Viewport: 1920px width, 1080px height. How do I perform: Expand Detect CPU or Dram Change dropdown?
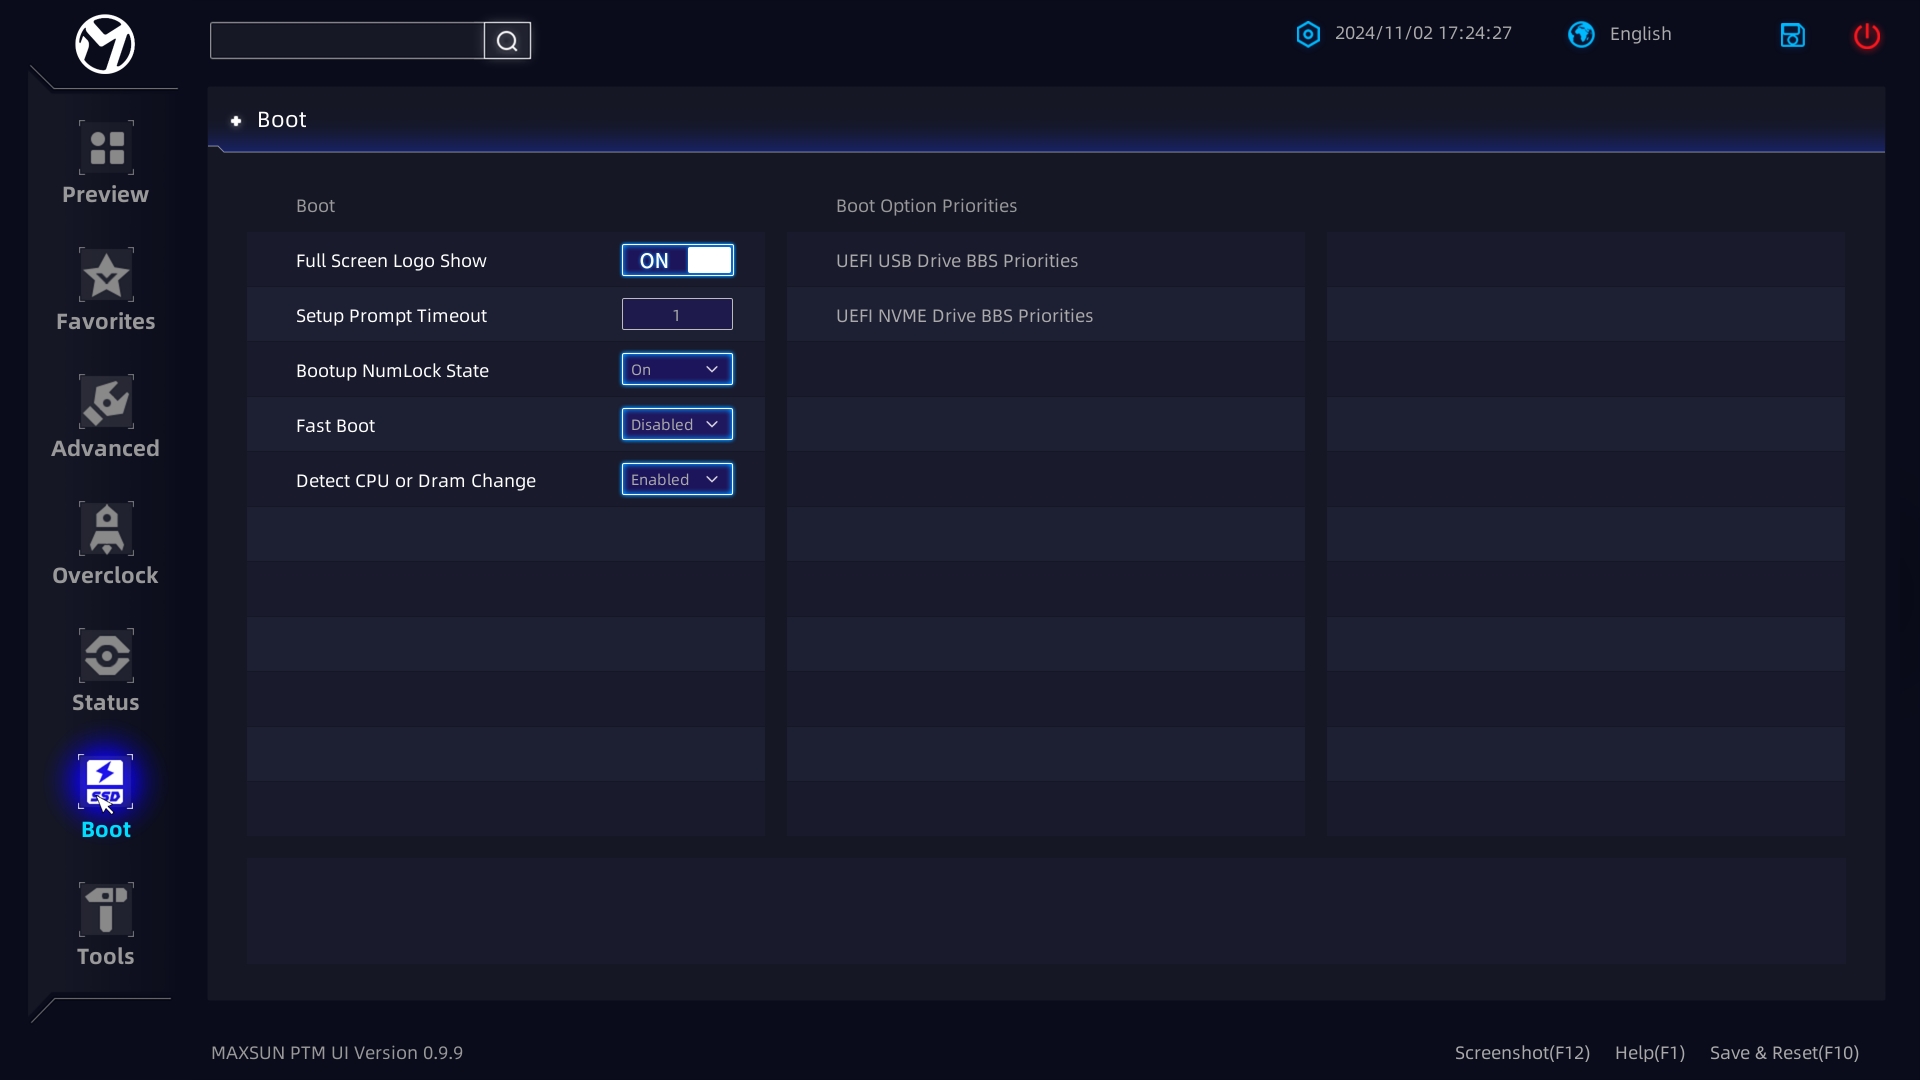click(x=677, y=479)
